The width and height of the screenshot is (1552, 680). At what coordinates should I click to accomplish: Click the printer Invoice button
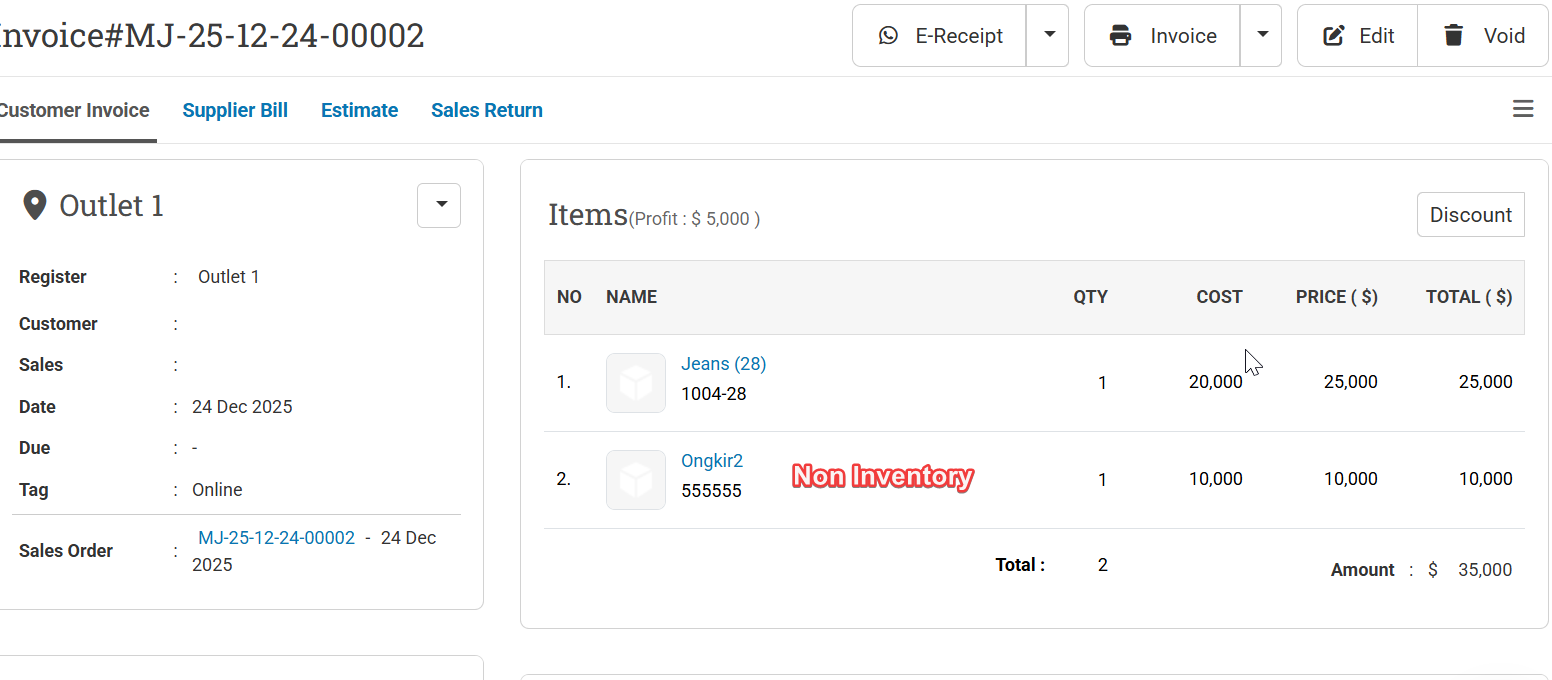[x=1162, y=36]
